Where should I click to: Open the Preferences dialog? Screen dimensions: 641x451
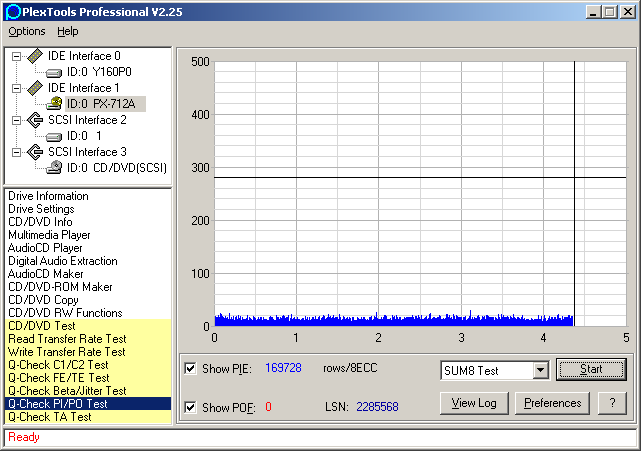click(x=552, y=403)
